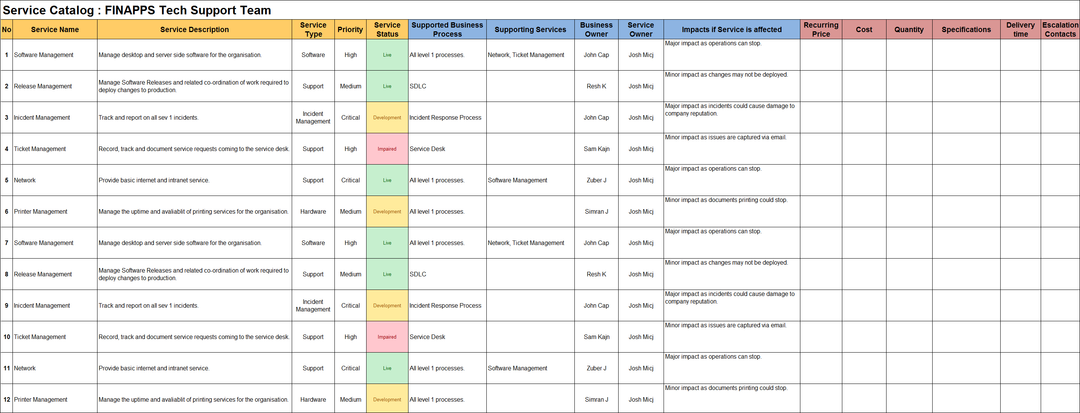Click the green Live status in row 1
The width and height of the screenshot is (1080, 413).
(x=387, y=55)
